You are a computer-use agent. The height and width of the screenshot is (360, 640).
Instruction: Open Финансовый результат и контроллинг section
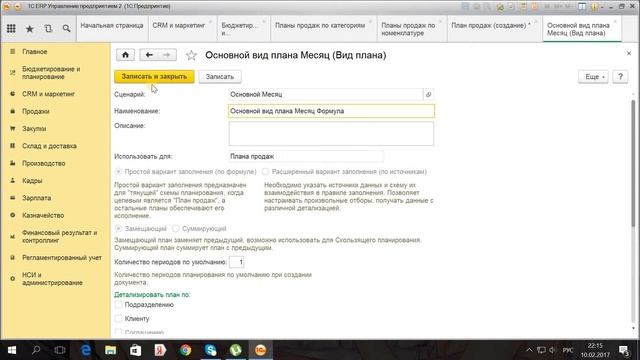tap(59, 236)
